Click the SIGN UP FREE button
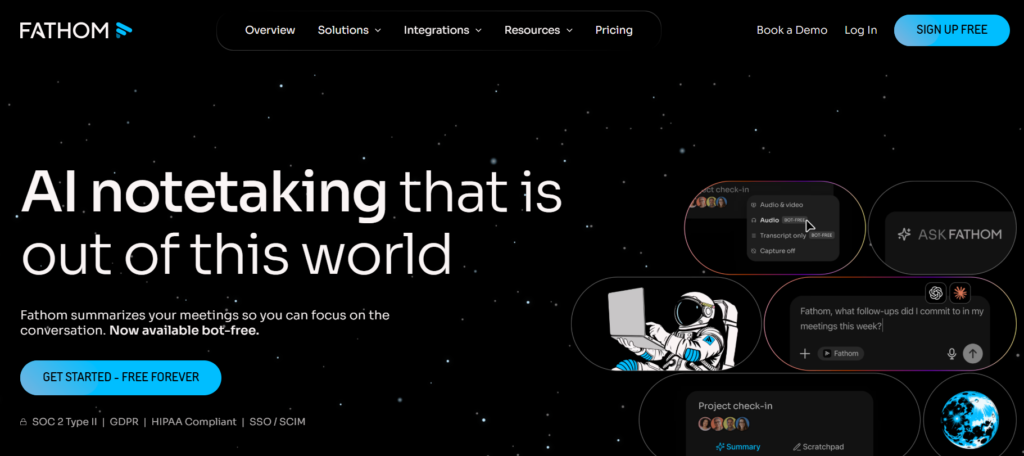Screen dimensions: 1024x456 point(952,30)
